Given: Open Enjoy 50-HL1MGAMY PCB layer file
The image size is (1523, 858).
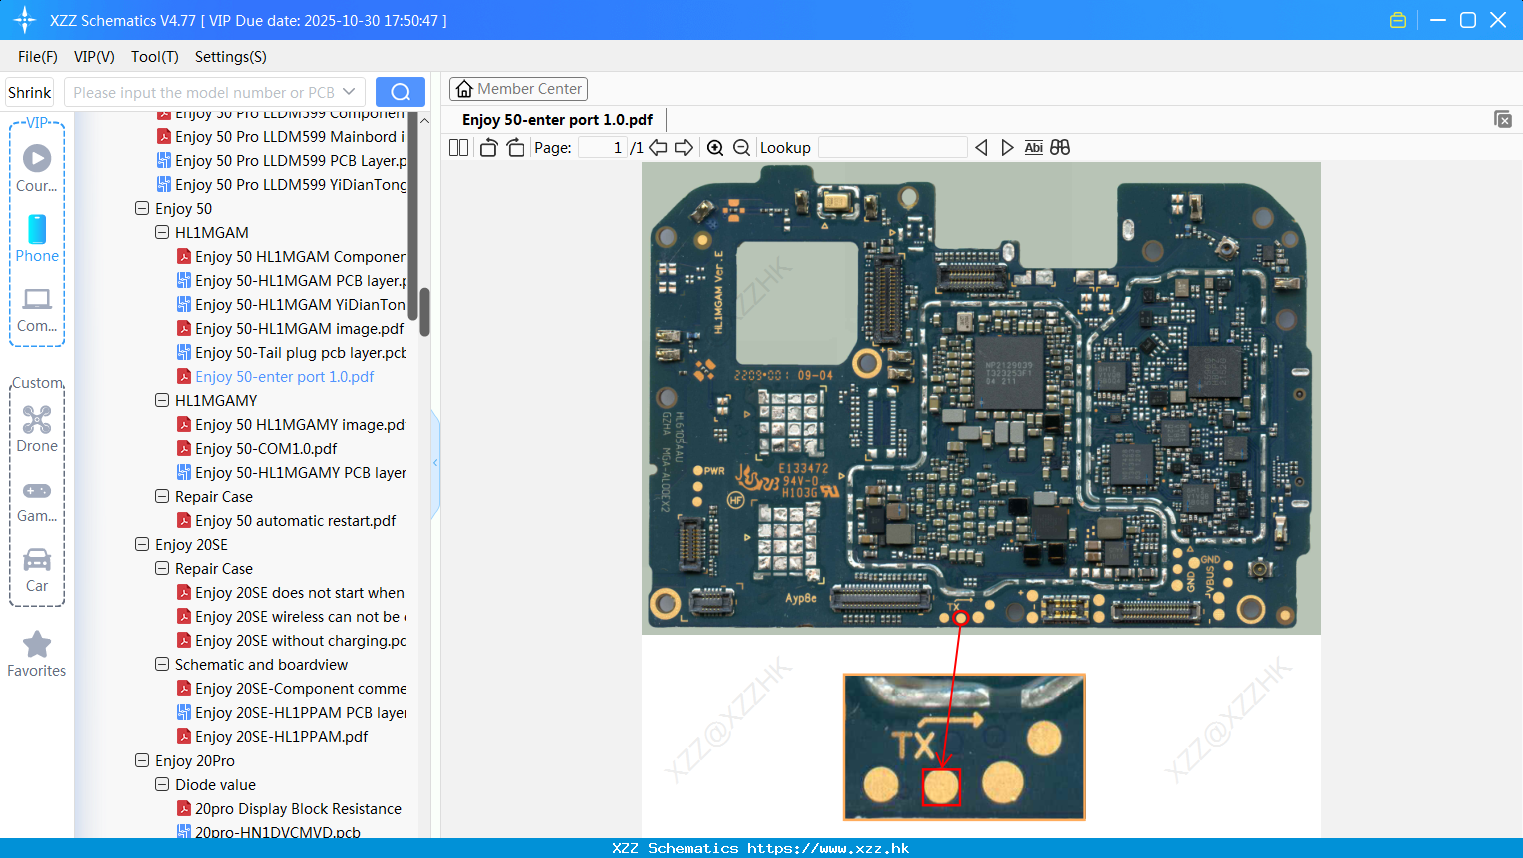Looking at the screenshot, I should click(291, 472).
